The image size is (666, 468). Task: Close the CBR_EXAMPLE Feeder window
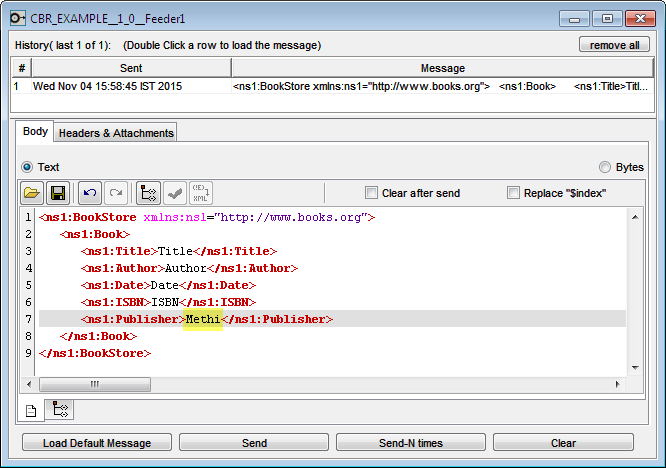pos(641,19)
